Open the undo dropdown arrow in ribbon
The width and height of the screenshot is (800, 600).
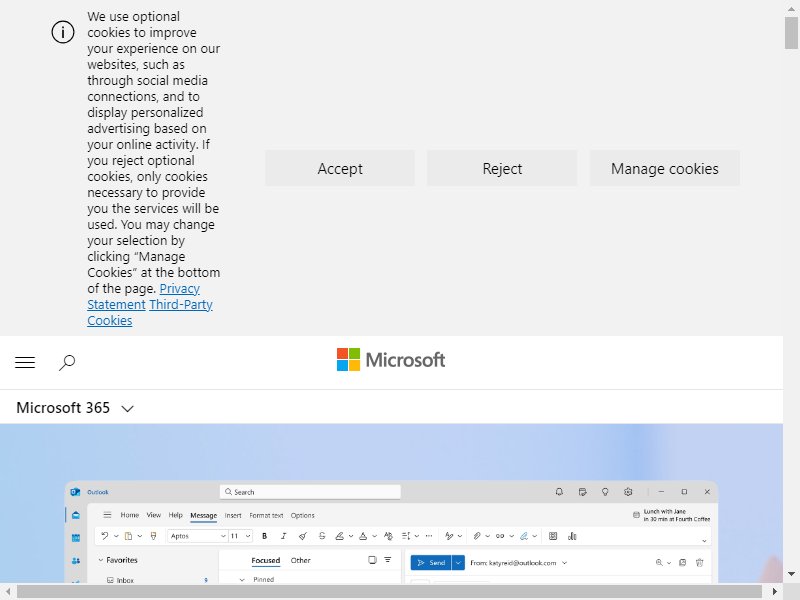pos(116,536)
